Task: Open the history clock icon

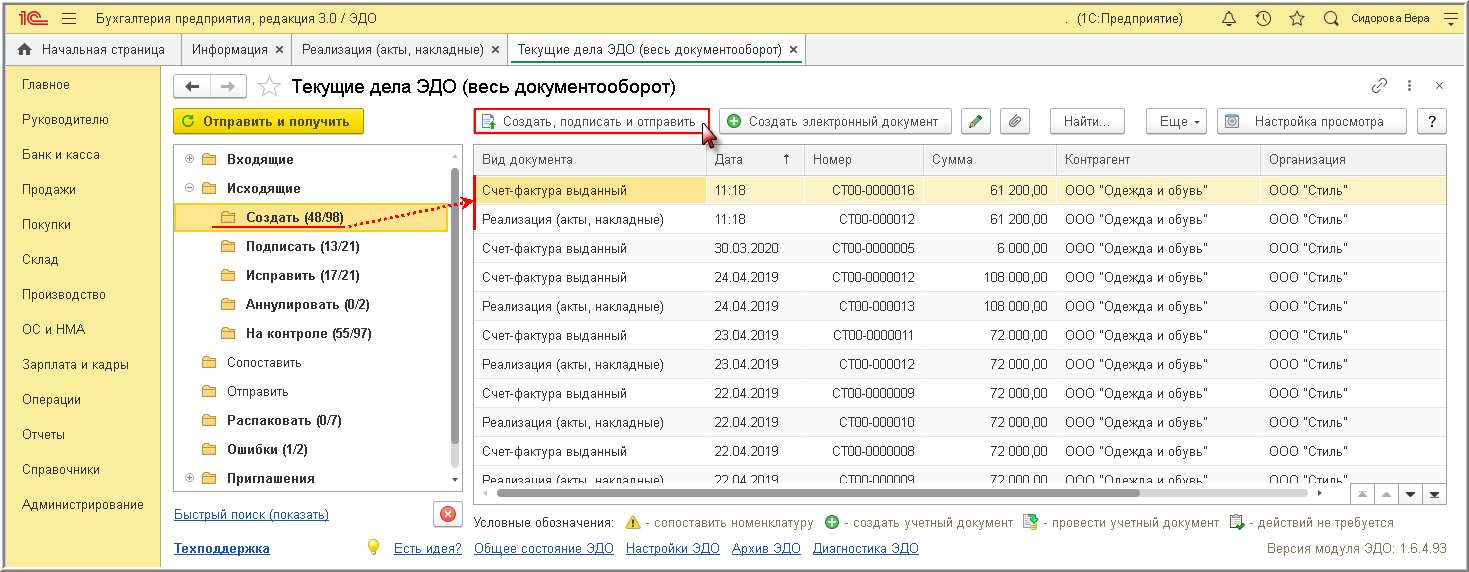Action: (1263, 19)
